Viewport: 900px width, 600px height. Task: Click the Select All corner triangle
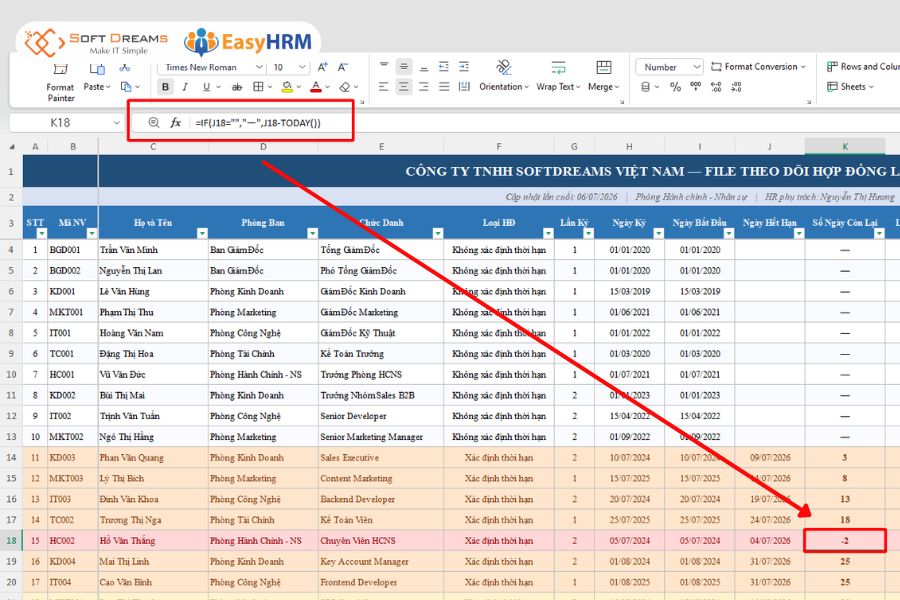tap(12, 146)
